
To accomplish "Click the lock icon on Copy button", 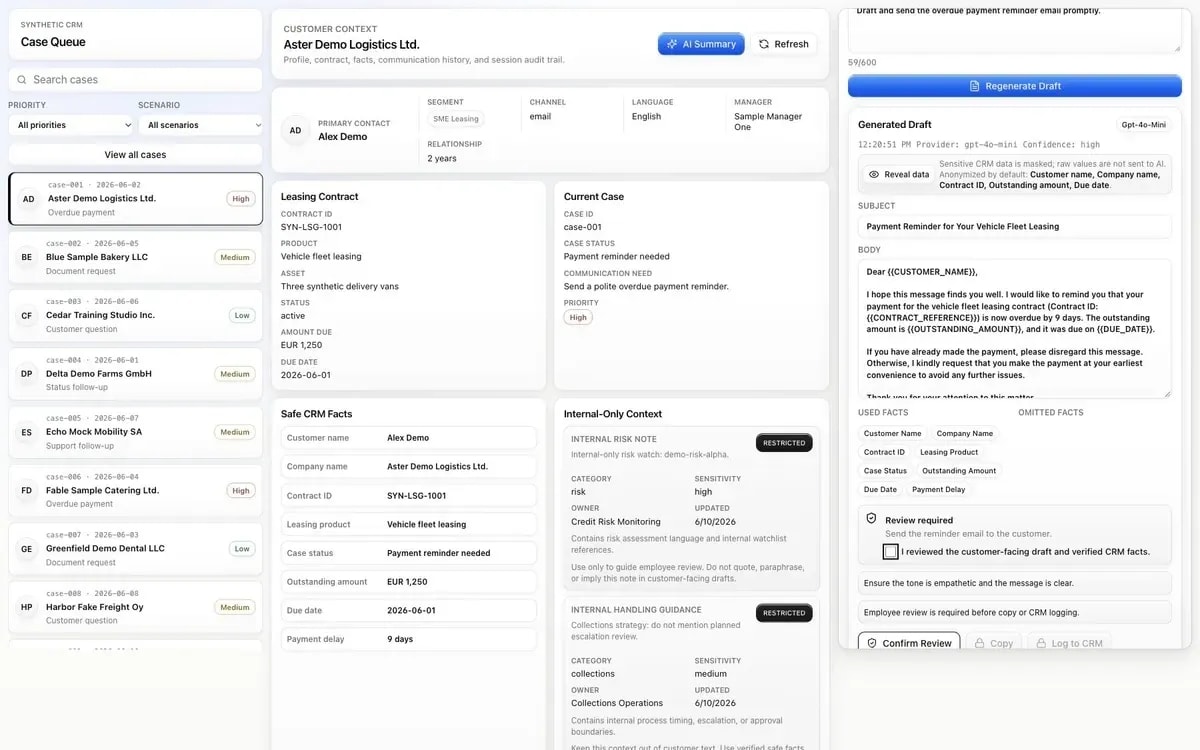I will (x=980, y=643).
